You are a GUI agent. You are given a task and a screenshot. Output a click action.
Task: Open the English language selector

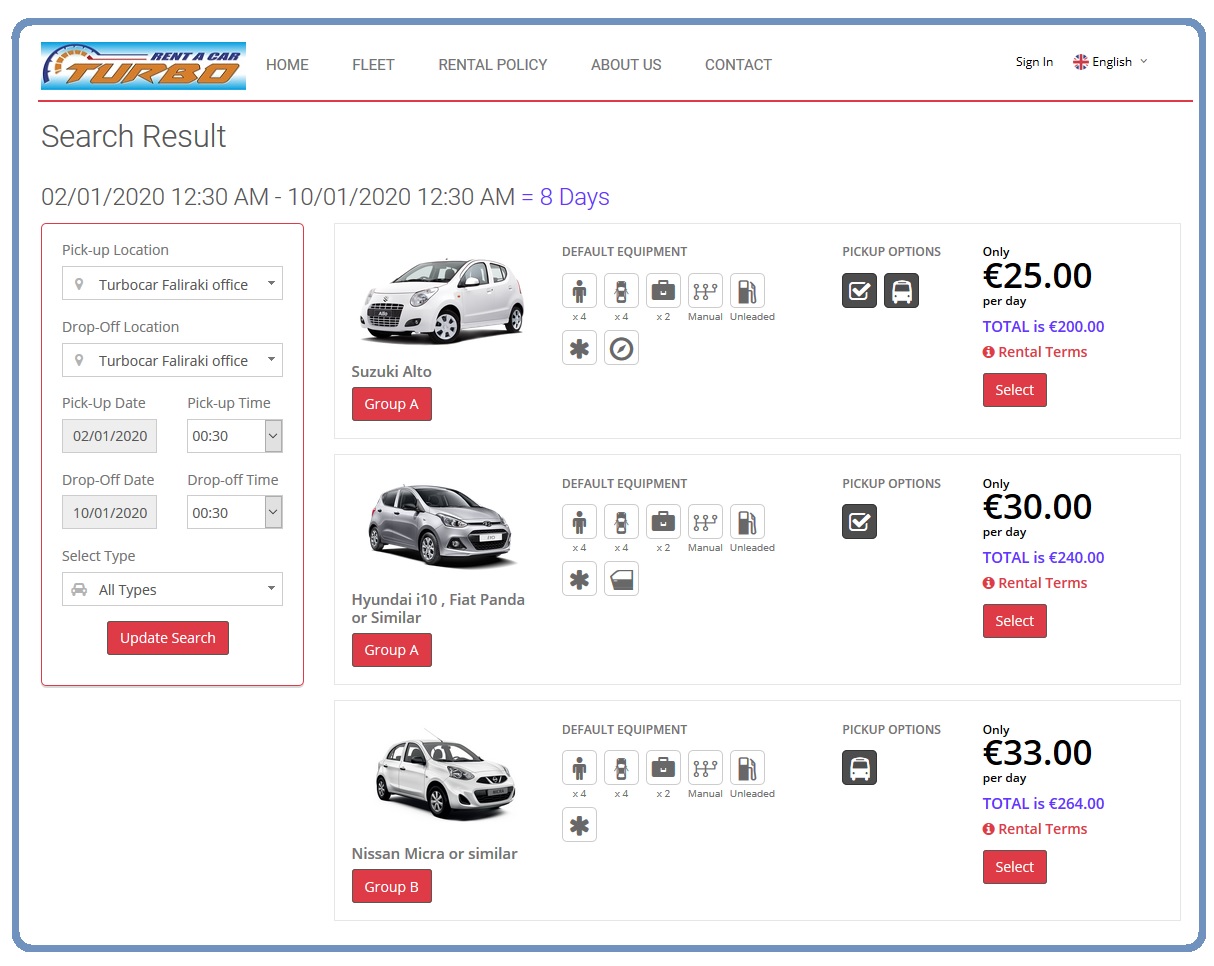pyautogui.click(x=1111, y=62)
